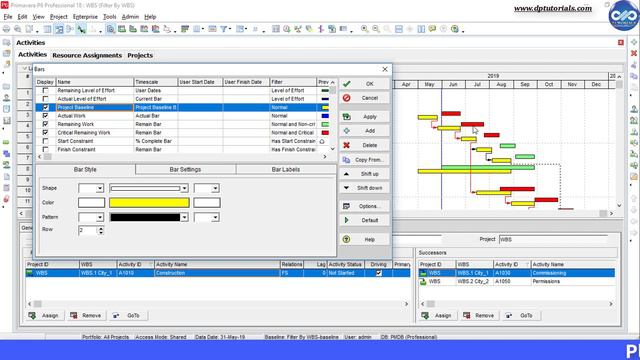Switch to the Resource Assignments tab
Screen dimensions: 640x360
click(x=87, y=55)
